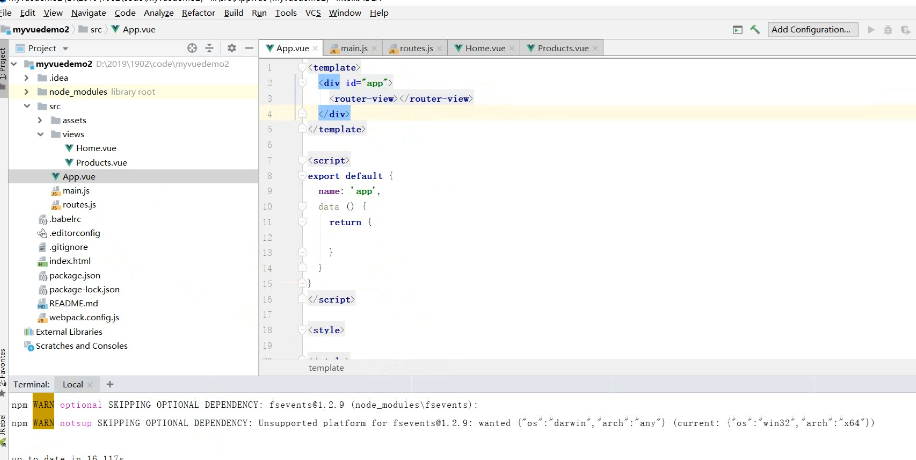Viewport: 916px width, 460px height.
Task: Close the main.js editor tab
Action: (x=374, y=49)
